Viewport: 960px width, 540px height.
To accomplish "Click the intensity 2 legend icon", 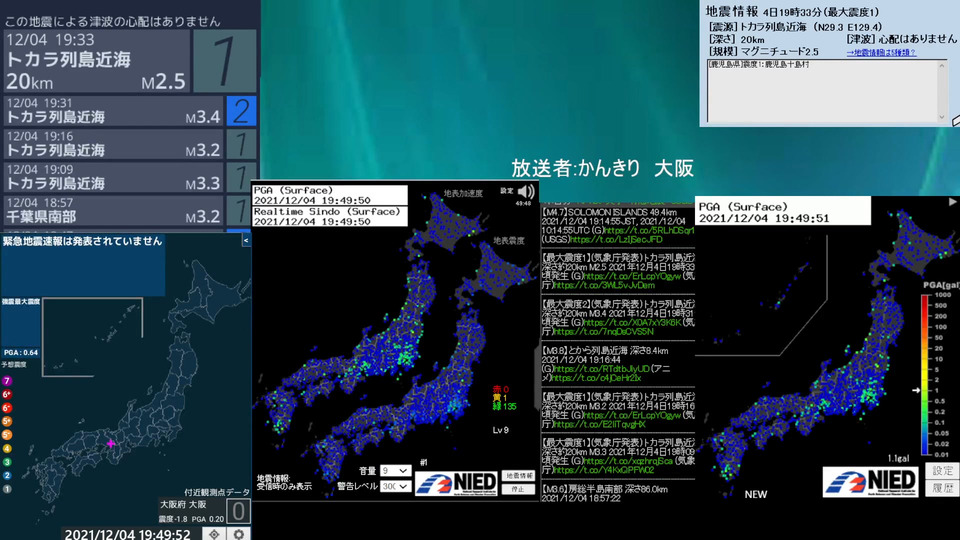I will (x=7, y=475).
